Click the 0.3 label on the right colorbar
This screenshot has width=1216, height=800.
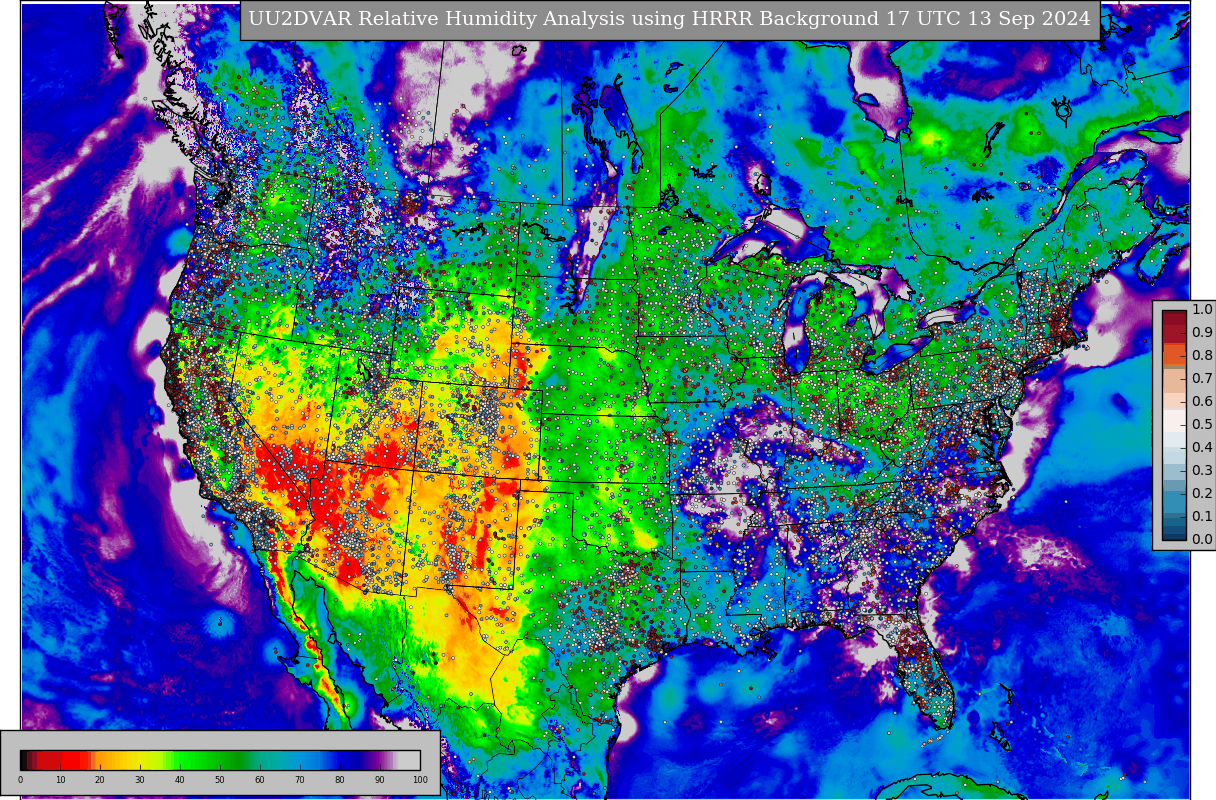[x=1202, y=470]
